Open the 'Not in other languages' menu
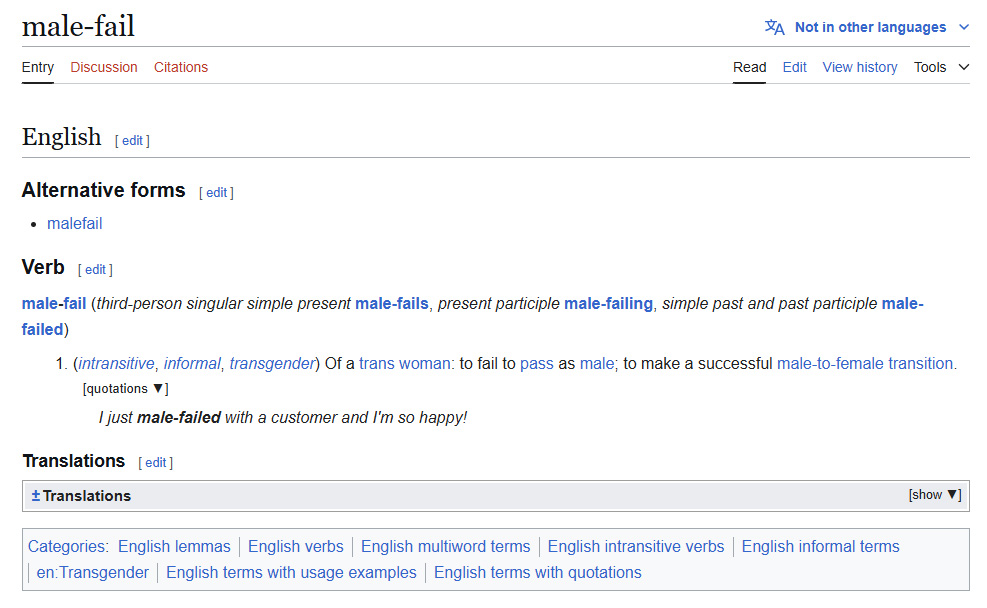987x608 pixels. [x=870, y=27]
